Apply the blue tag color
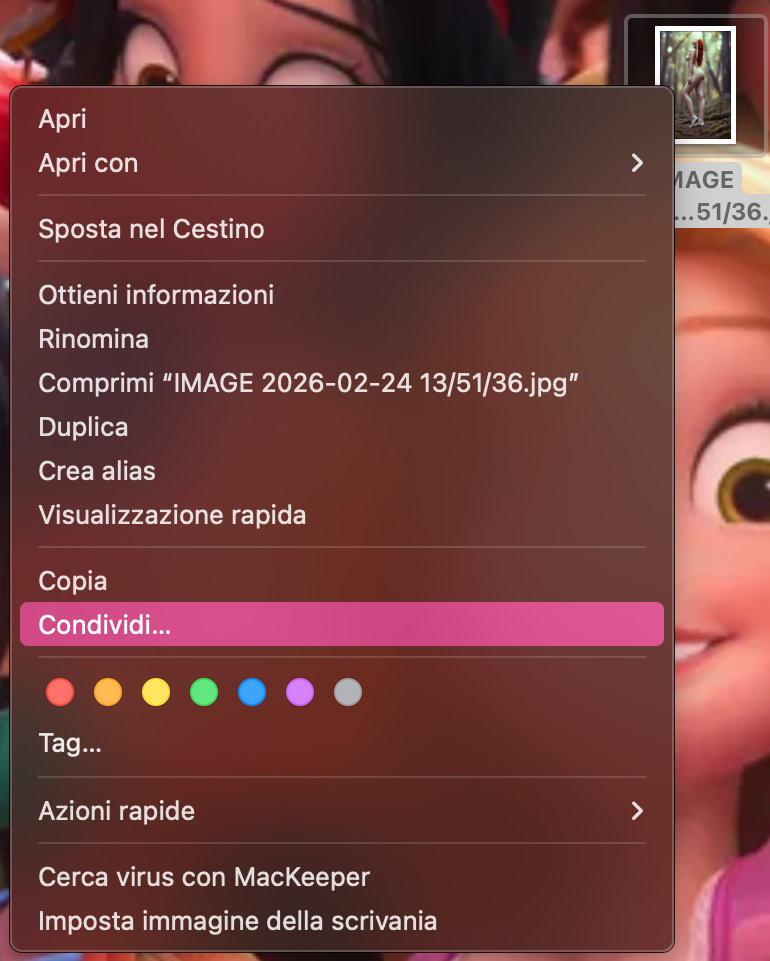The width and height of the screenshot is (770, 961). tap(252, 693)
